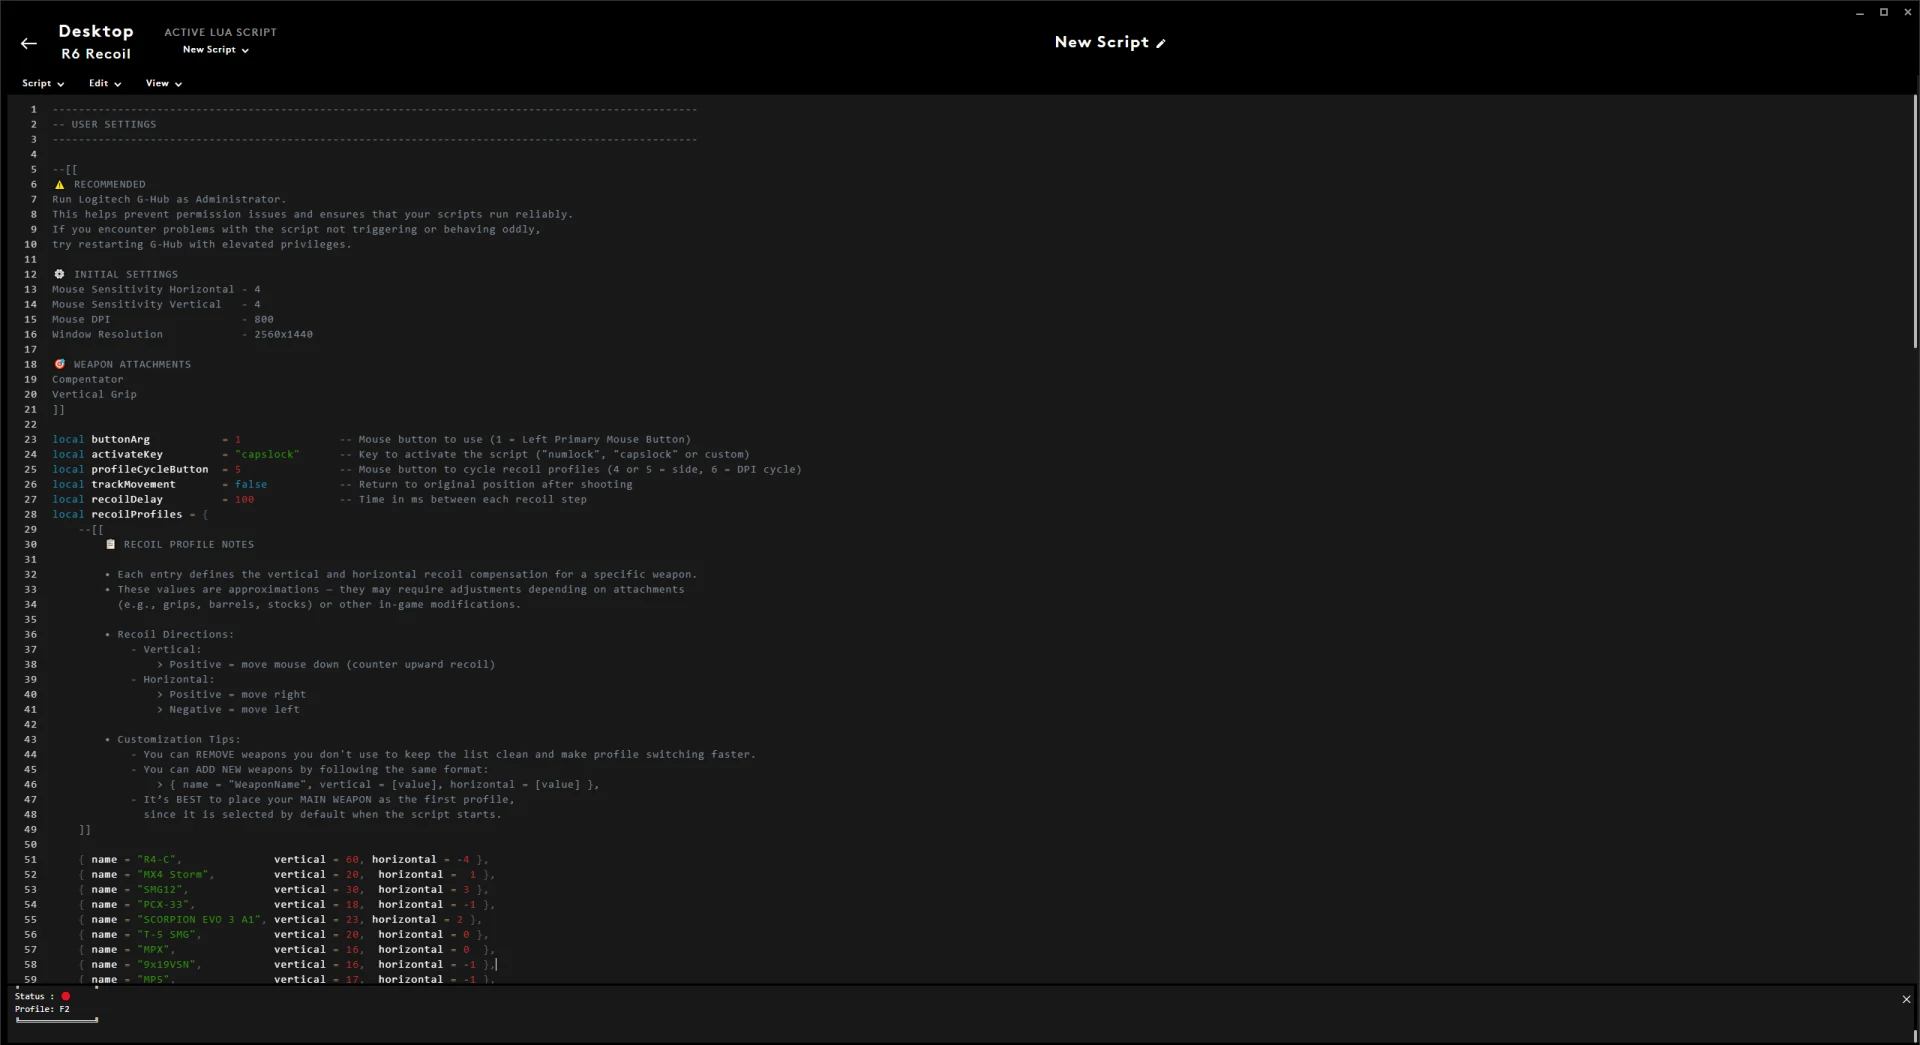This screenshot has height=1045, width=1920.
Task: Place cursor on the warning RECOMMENDED line
Action: click(100, 185)
